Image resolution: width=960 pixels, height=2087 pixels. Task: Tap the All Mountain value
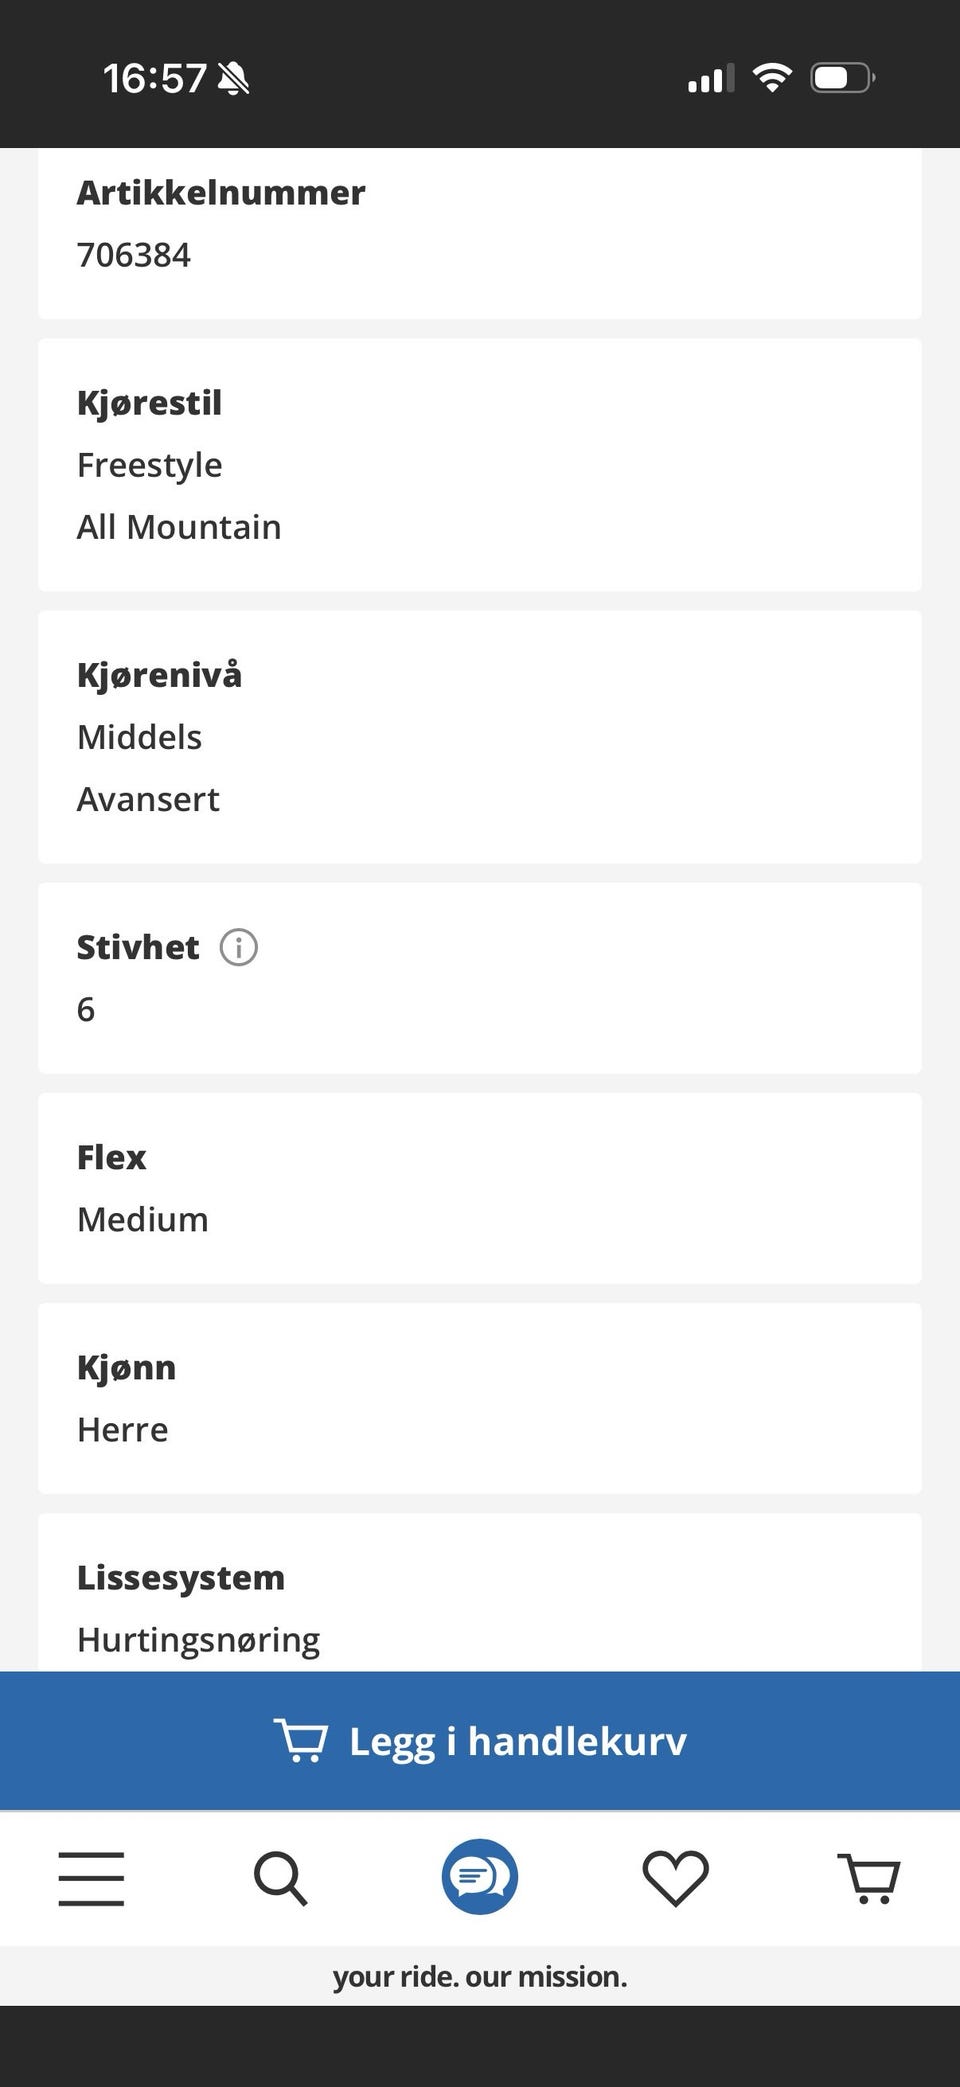point(179,527)
